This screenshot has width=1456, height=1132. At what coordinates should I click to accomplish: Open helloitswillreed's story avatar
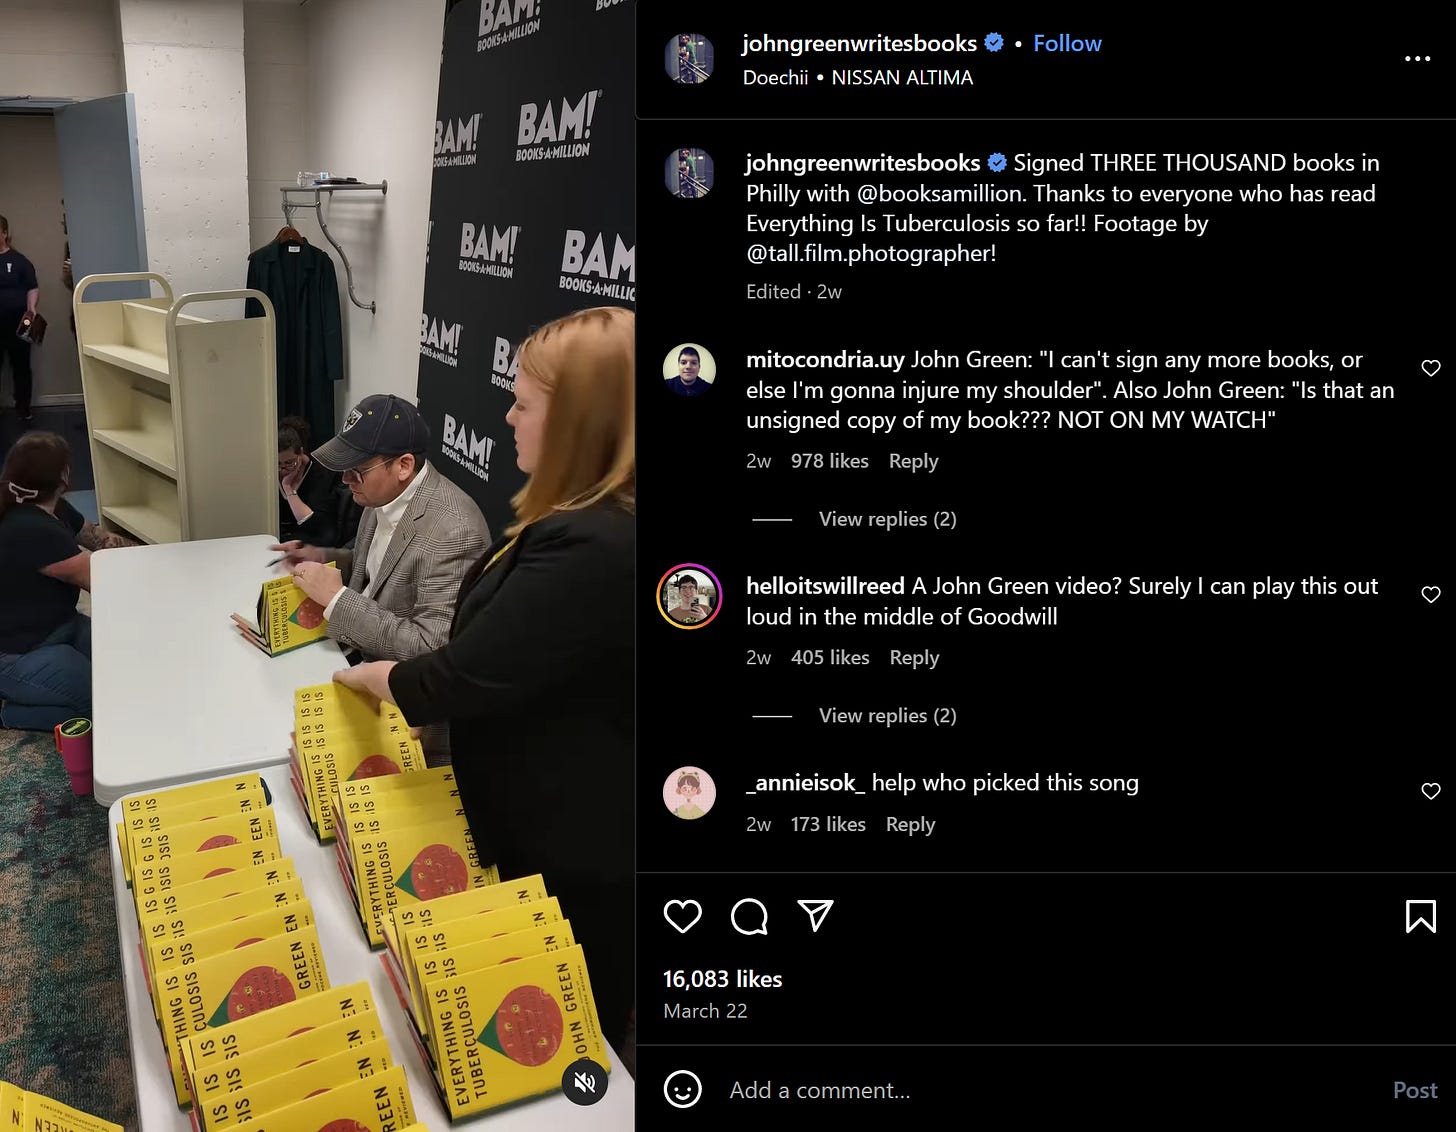689,597
